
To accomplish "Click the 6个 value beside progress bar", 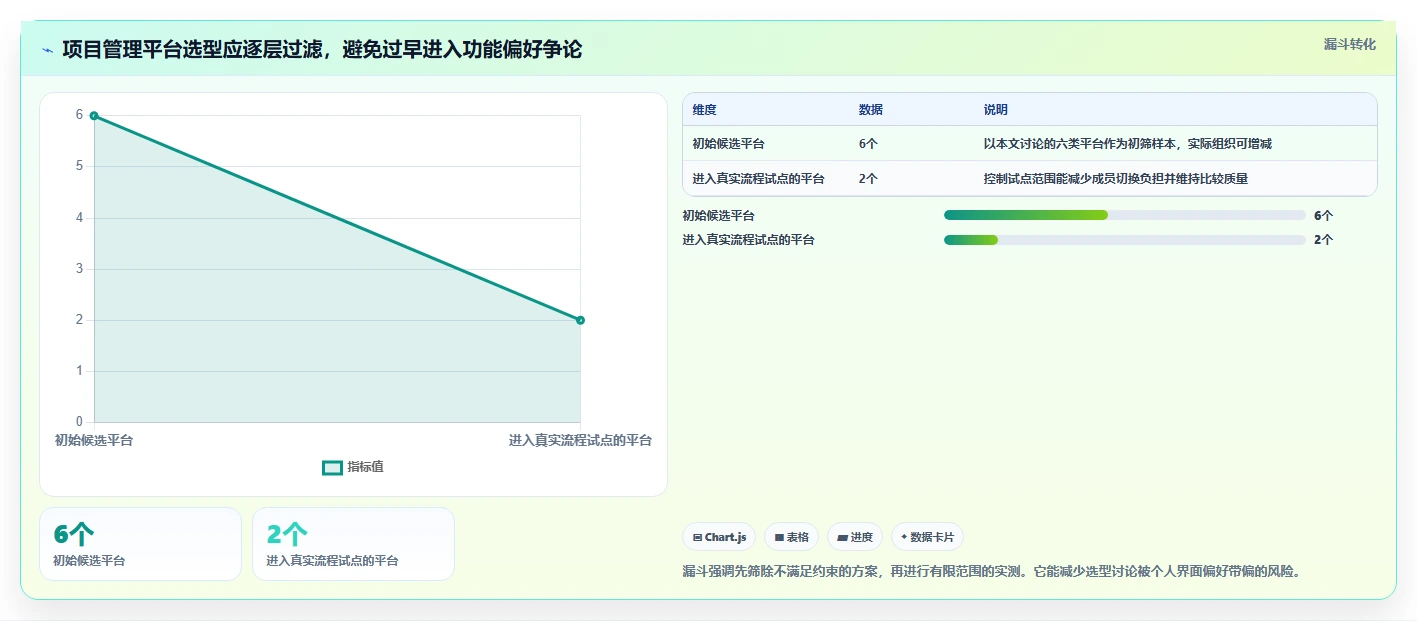I will [x=1323, y=215].
